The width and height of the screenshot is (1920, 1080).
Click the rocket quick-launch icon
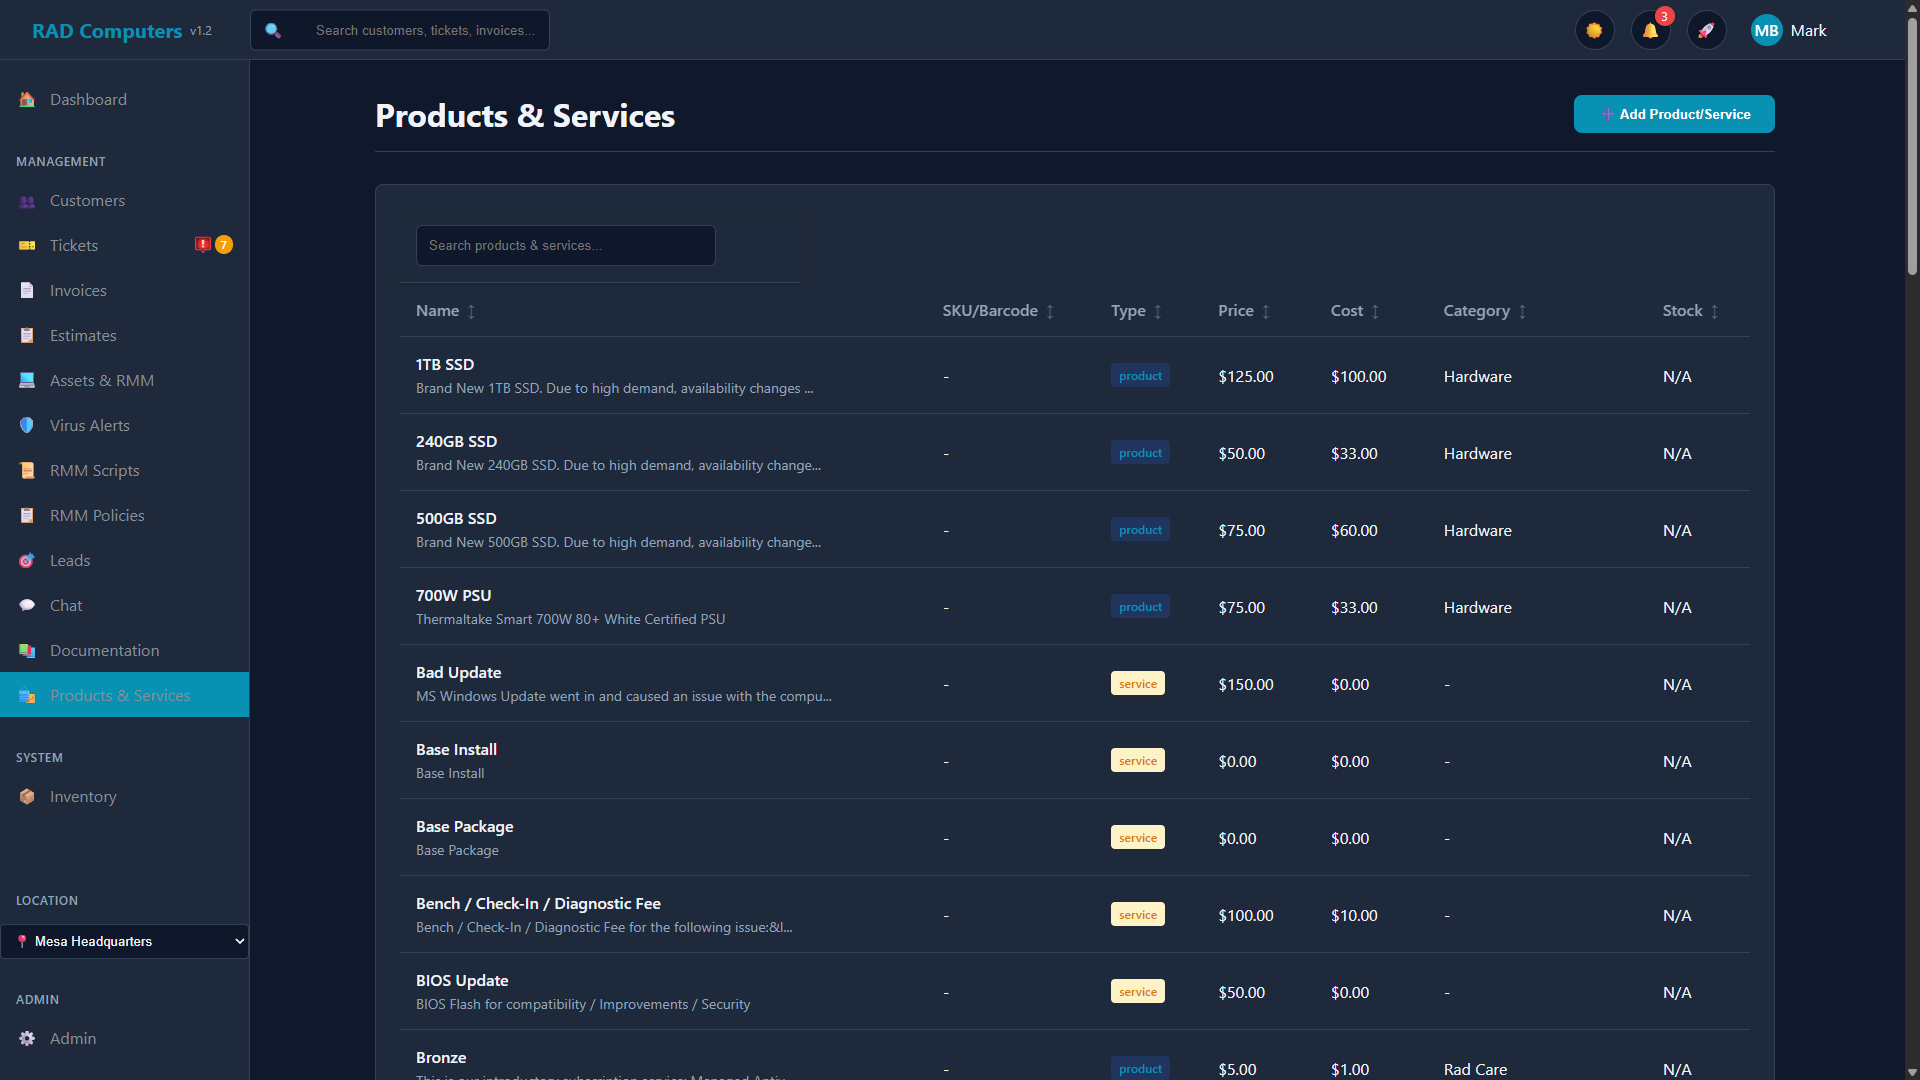point(1707,30)
